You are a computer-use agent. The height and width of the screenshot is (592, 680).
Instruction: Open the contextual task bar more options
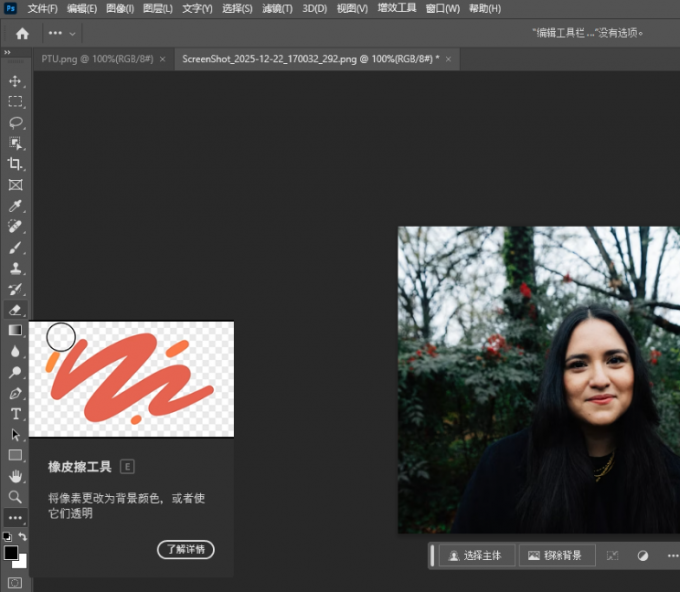tap(673, 556)
